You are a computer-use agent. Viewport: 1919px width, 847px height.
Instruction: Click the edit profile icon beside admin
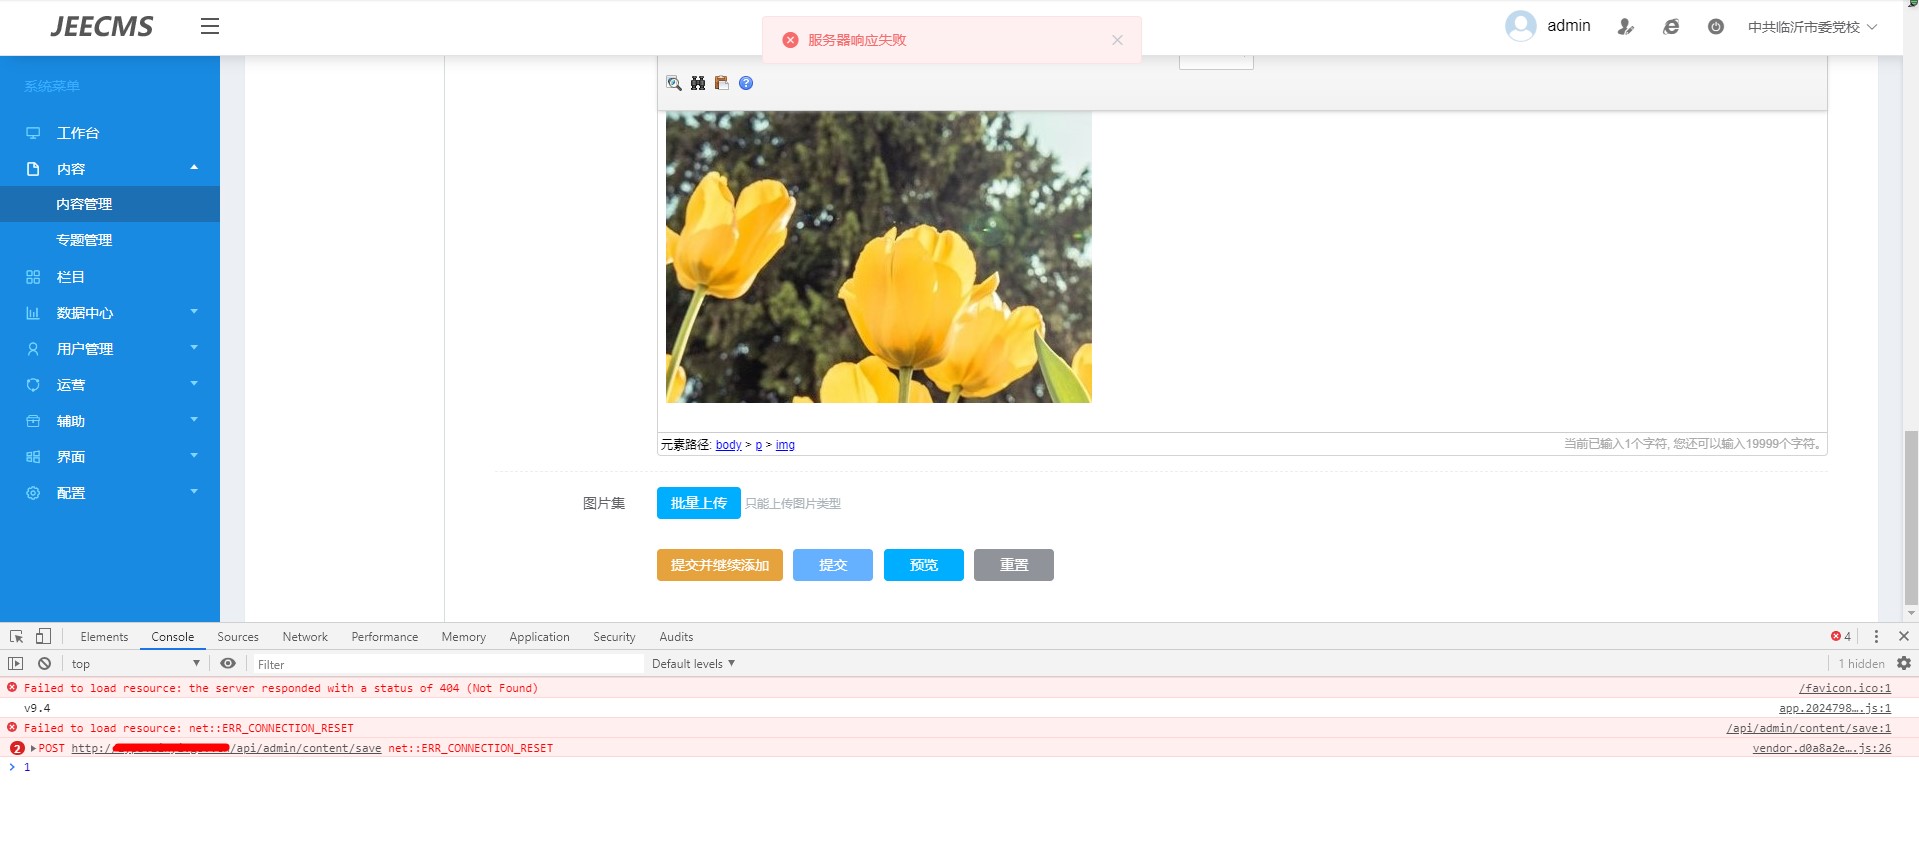pos(1625,27)
